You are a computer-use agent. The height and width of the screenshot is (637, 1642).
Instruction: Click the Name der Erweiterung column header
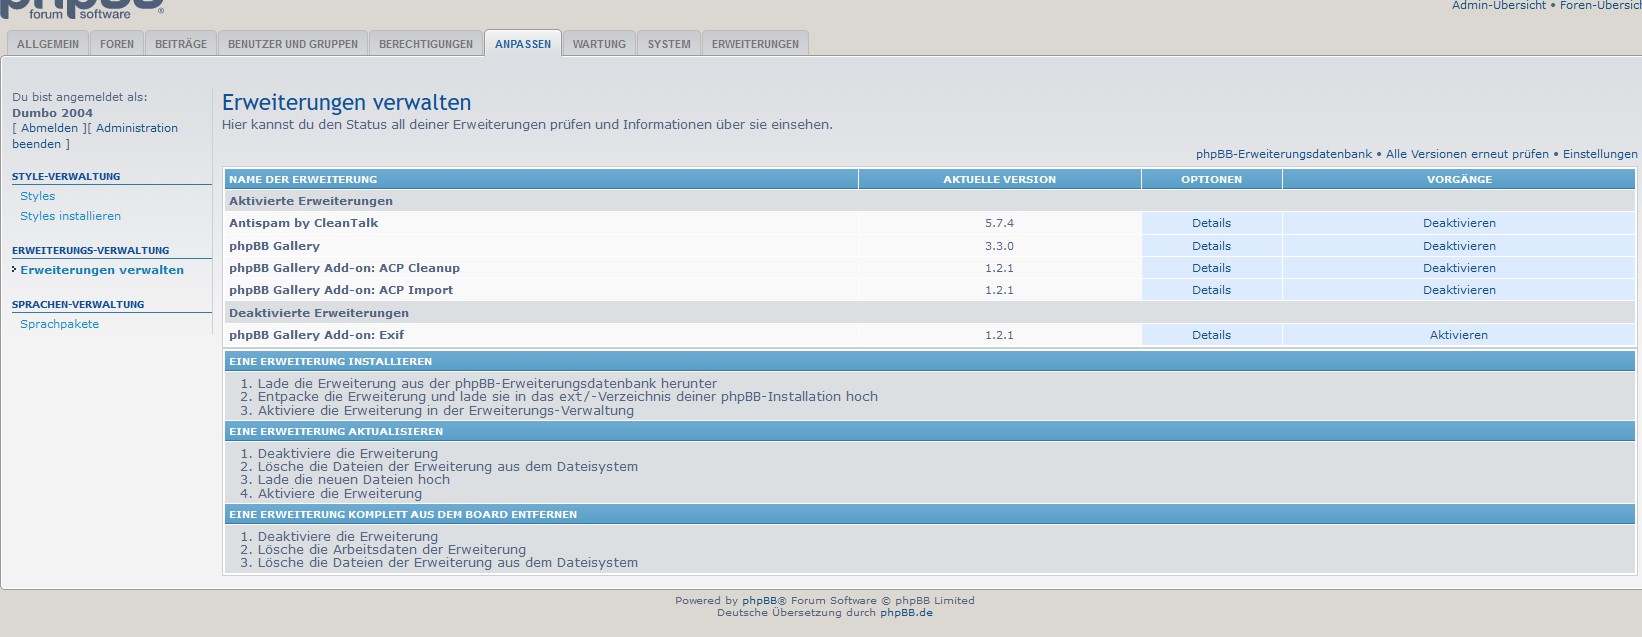tap(541, 179)
